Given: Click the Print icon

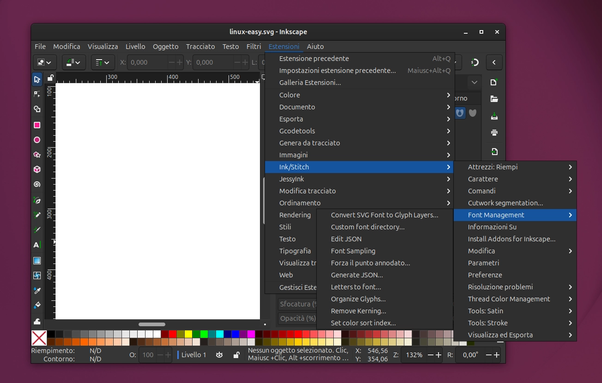Looking at the screenshot, I should [494, 133].
